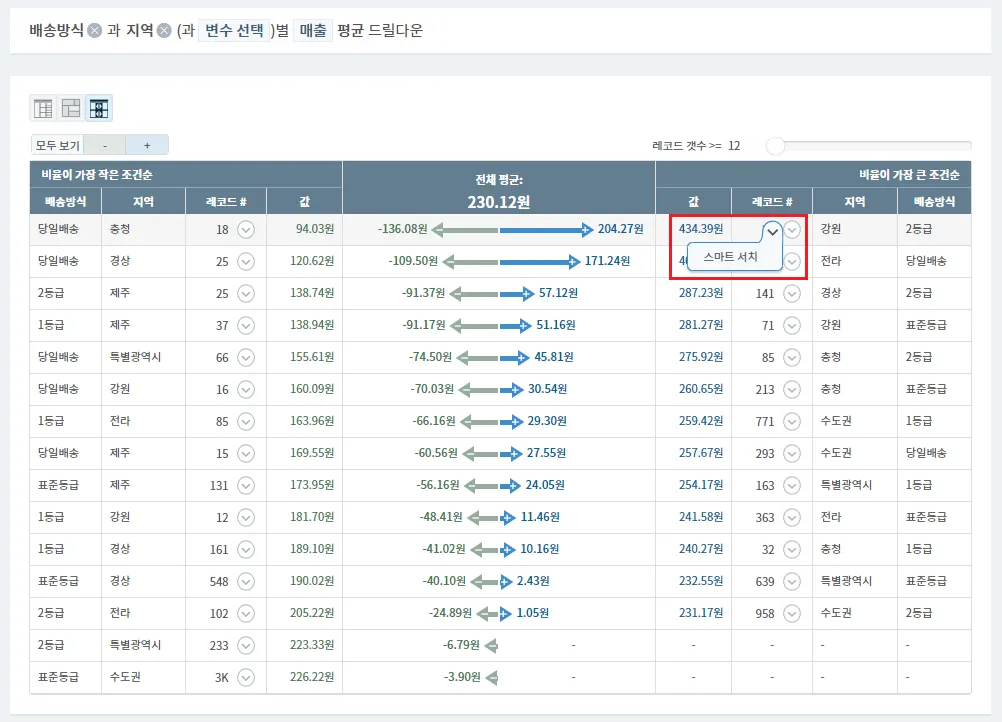Image resolution: width=1002 pixels, height=722 pixels.
Task: Expand the 1등급 제주 row with 37 records
Action: pos(246,325)
